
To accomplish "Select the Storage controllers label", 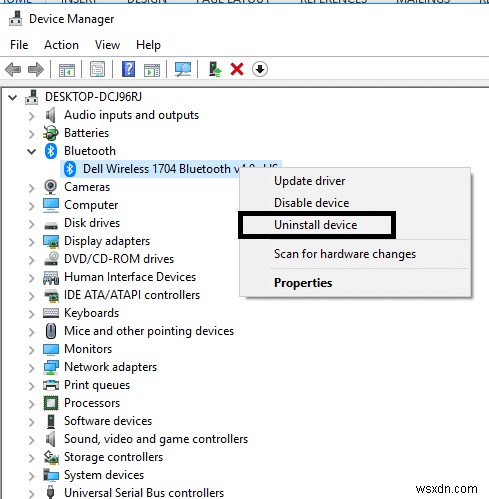I will pyautogui.click(x=113, y=457).
